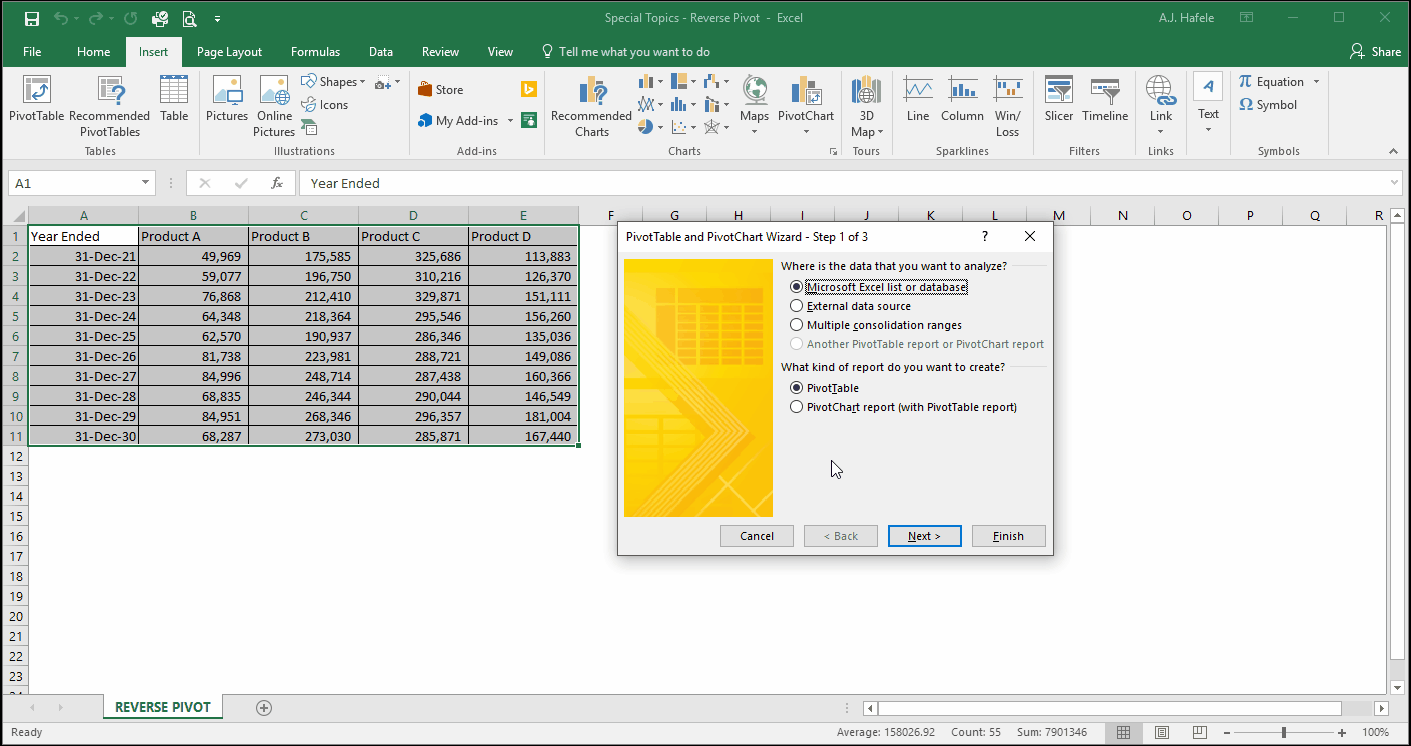Screen dimensions: 1411x746
Task: Expand the My Add-ins dropdown
Action: click(x=510, y=121)
